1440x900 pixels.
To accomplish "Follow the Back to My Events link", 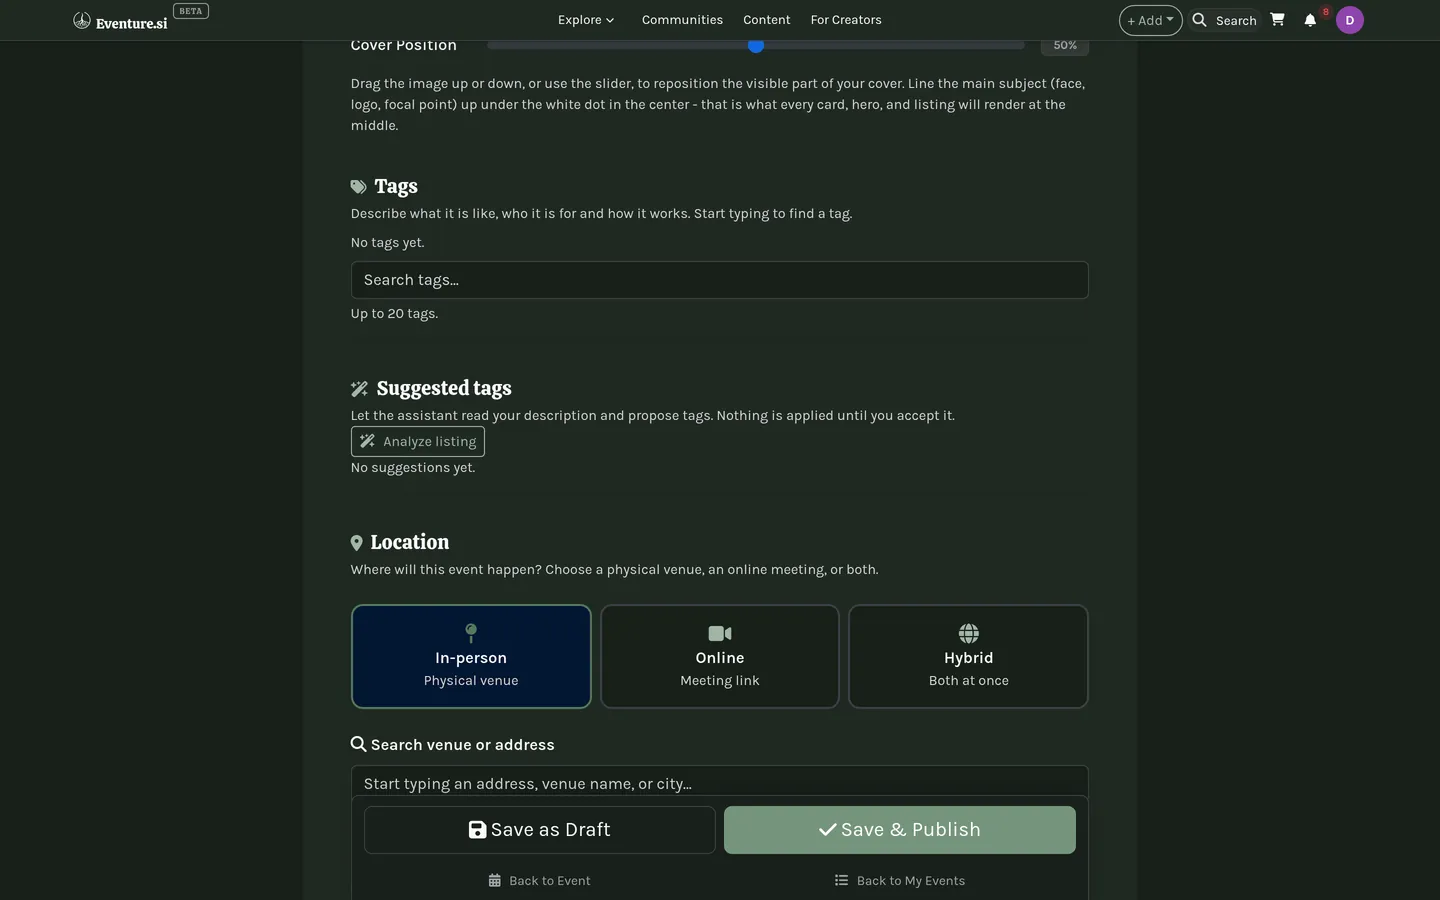I will tap(900, 881).
